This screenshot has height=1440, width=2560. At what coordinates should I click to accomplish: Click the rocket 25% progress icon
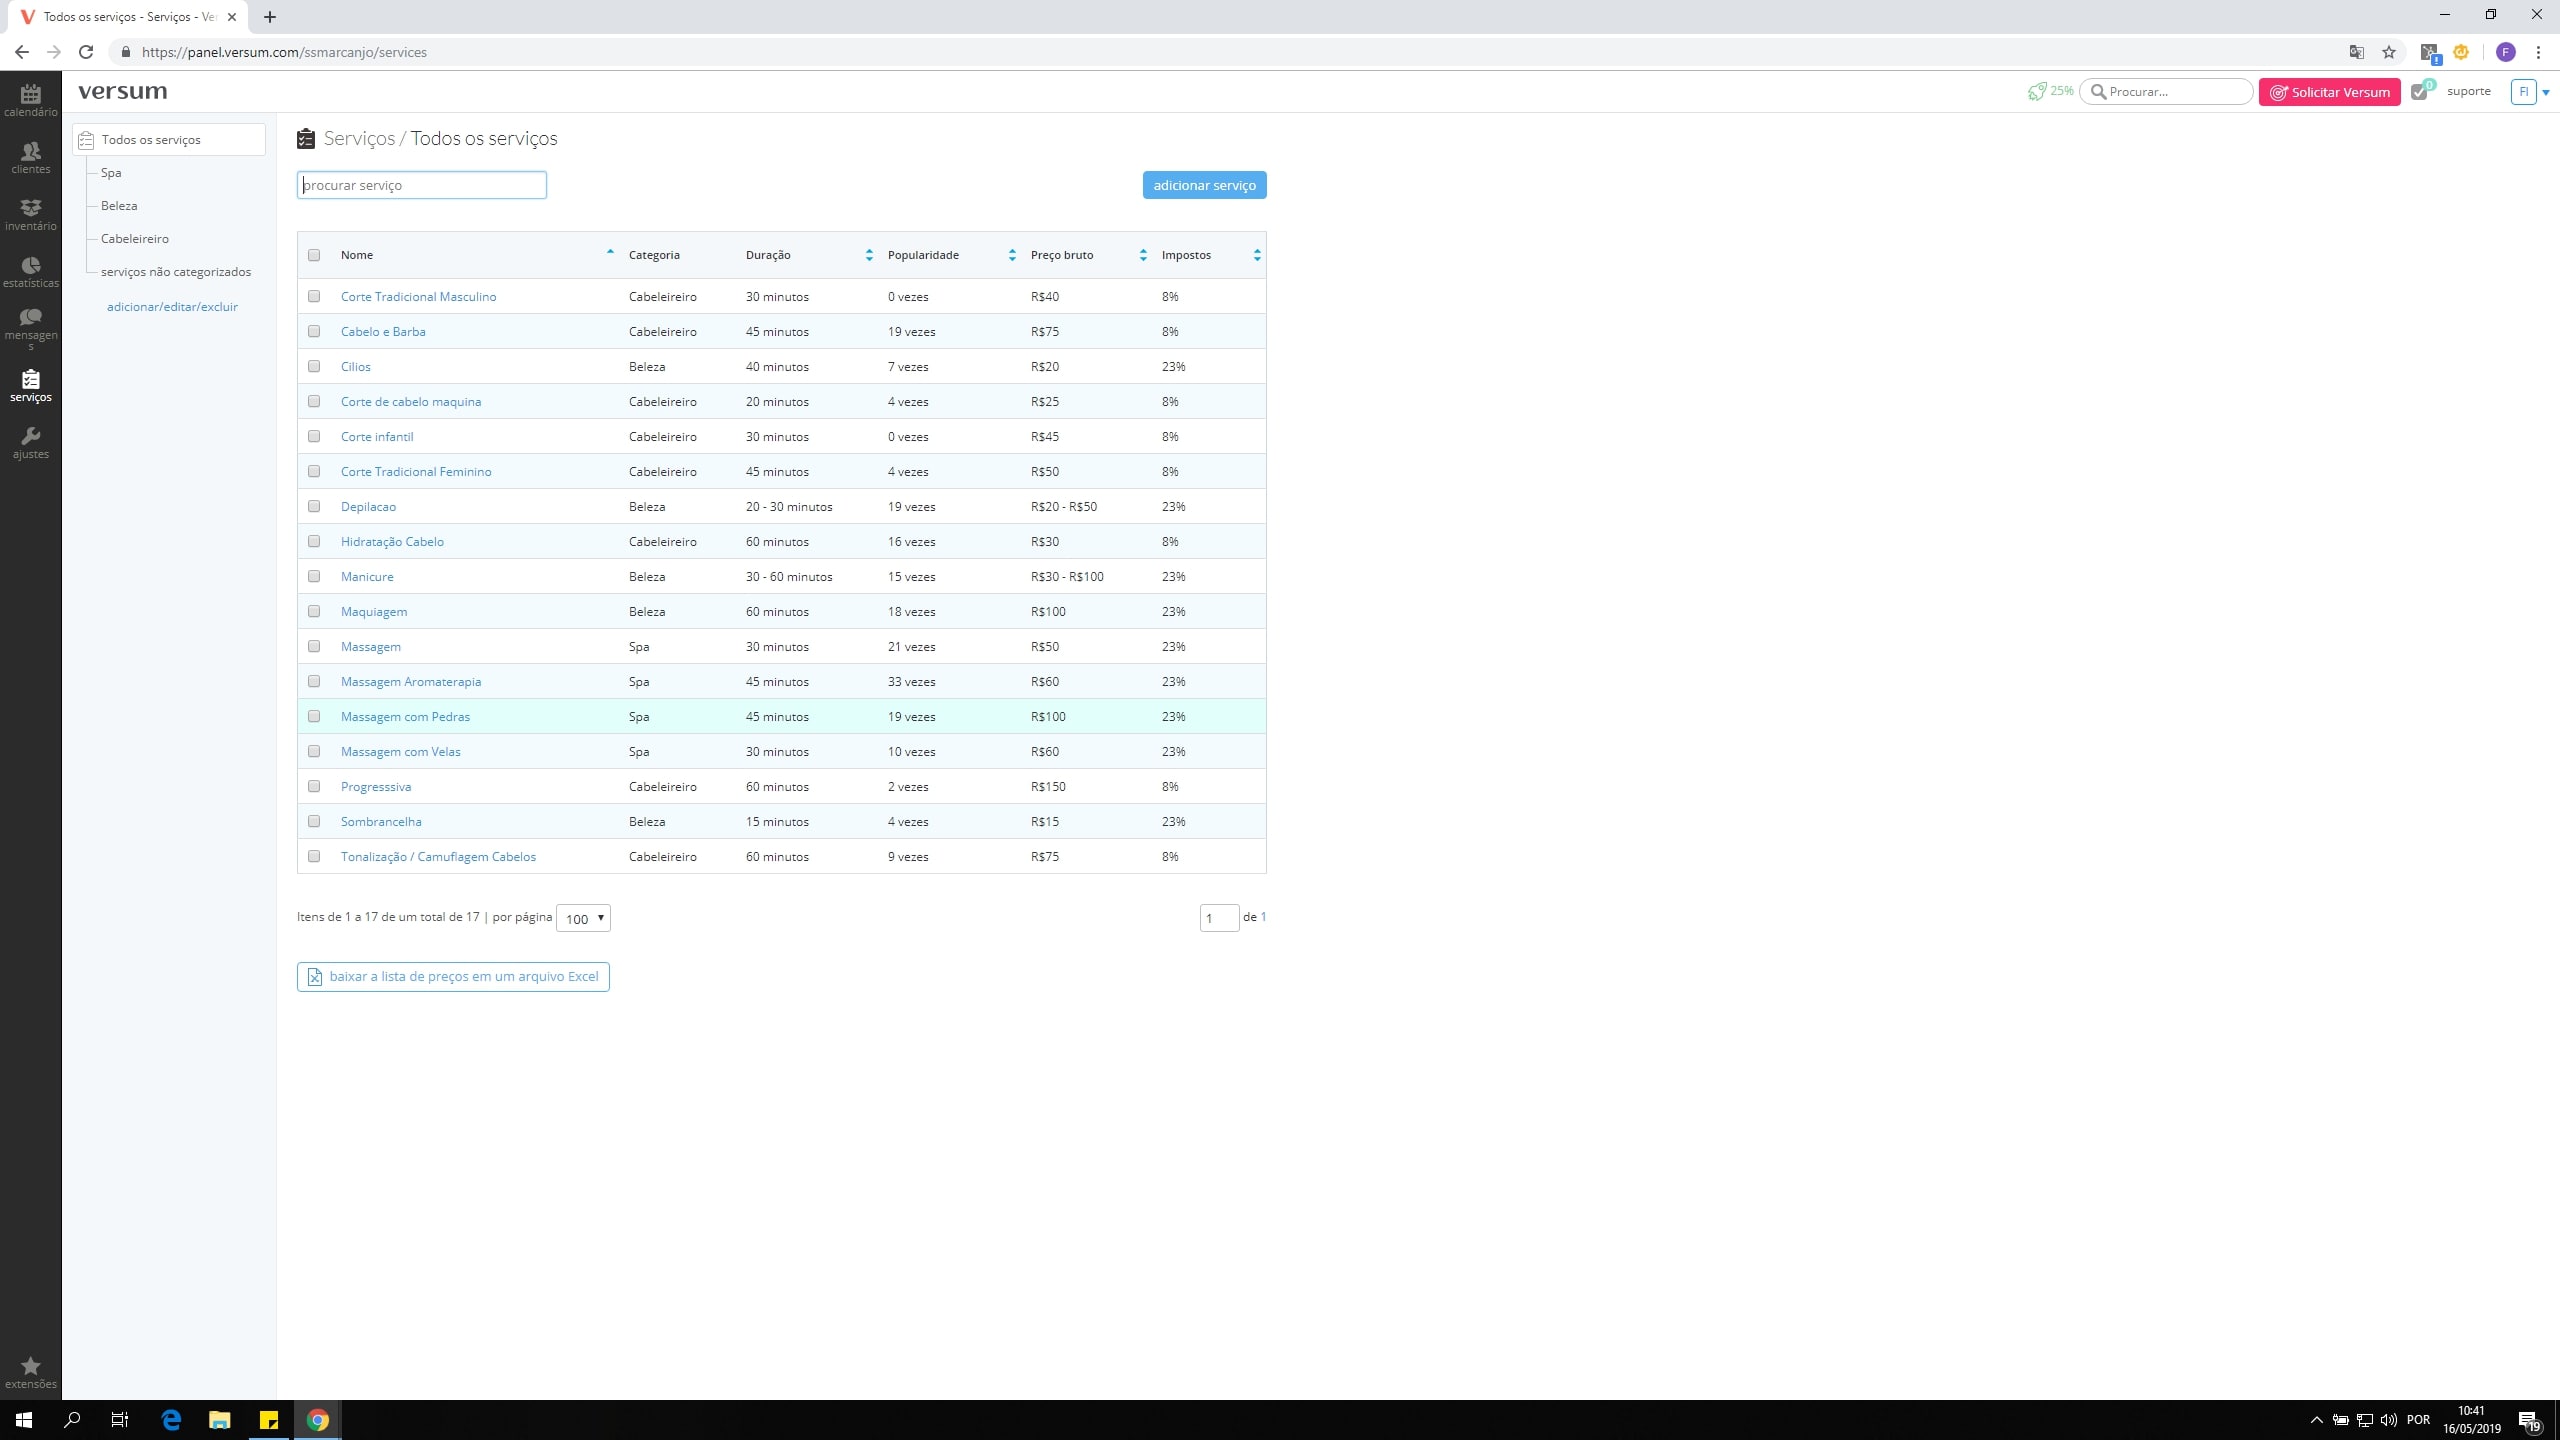pos(2037,91)
